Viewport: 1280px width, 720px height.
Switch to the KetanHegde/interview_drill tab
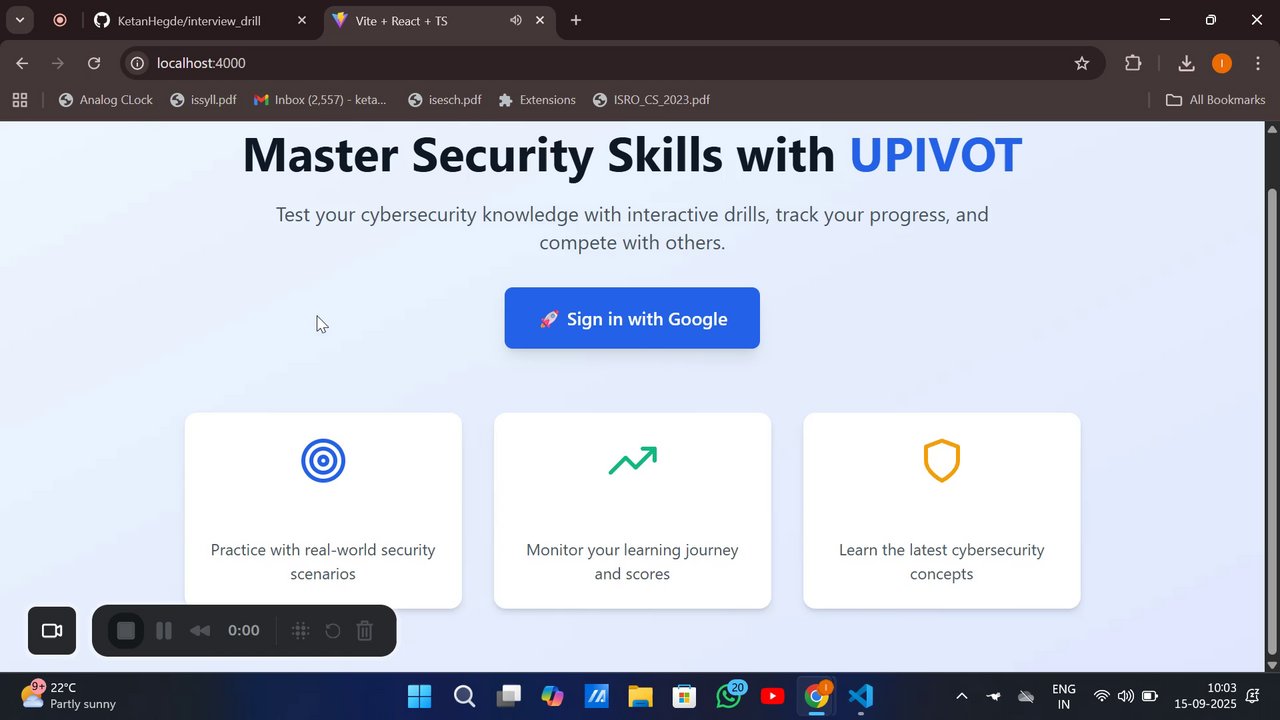[x=198, y=20]
